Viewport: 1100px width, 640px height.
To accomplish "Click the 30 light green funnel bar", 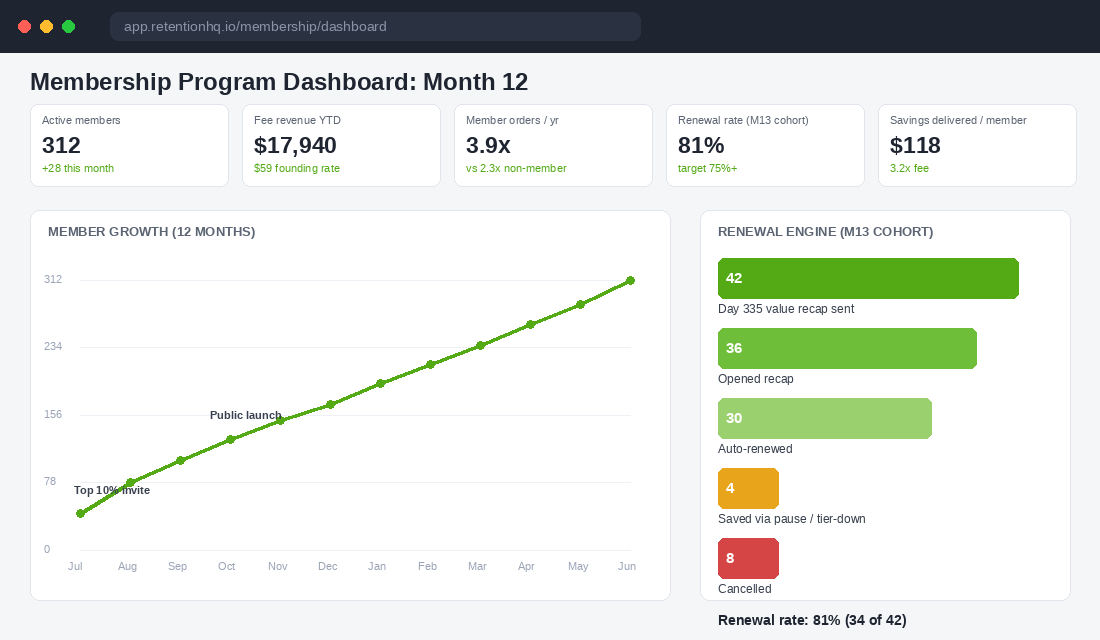I will click(825, 419).
